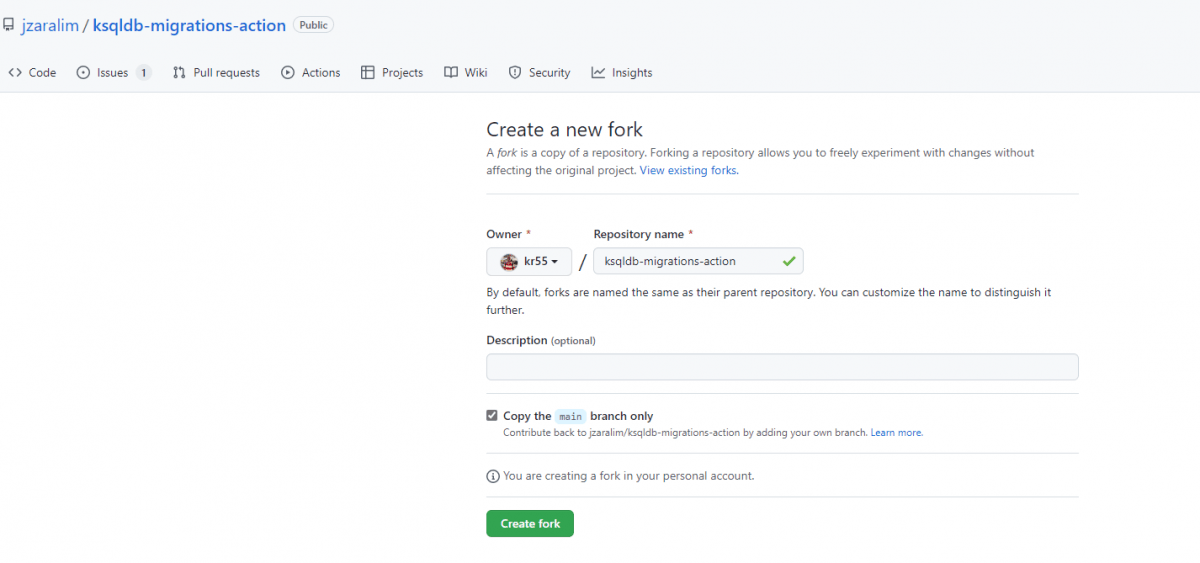Open View existing forks link
The image size is (1200, 563).
[688, 170]
